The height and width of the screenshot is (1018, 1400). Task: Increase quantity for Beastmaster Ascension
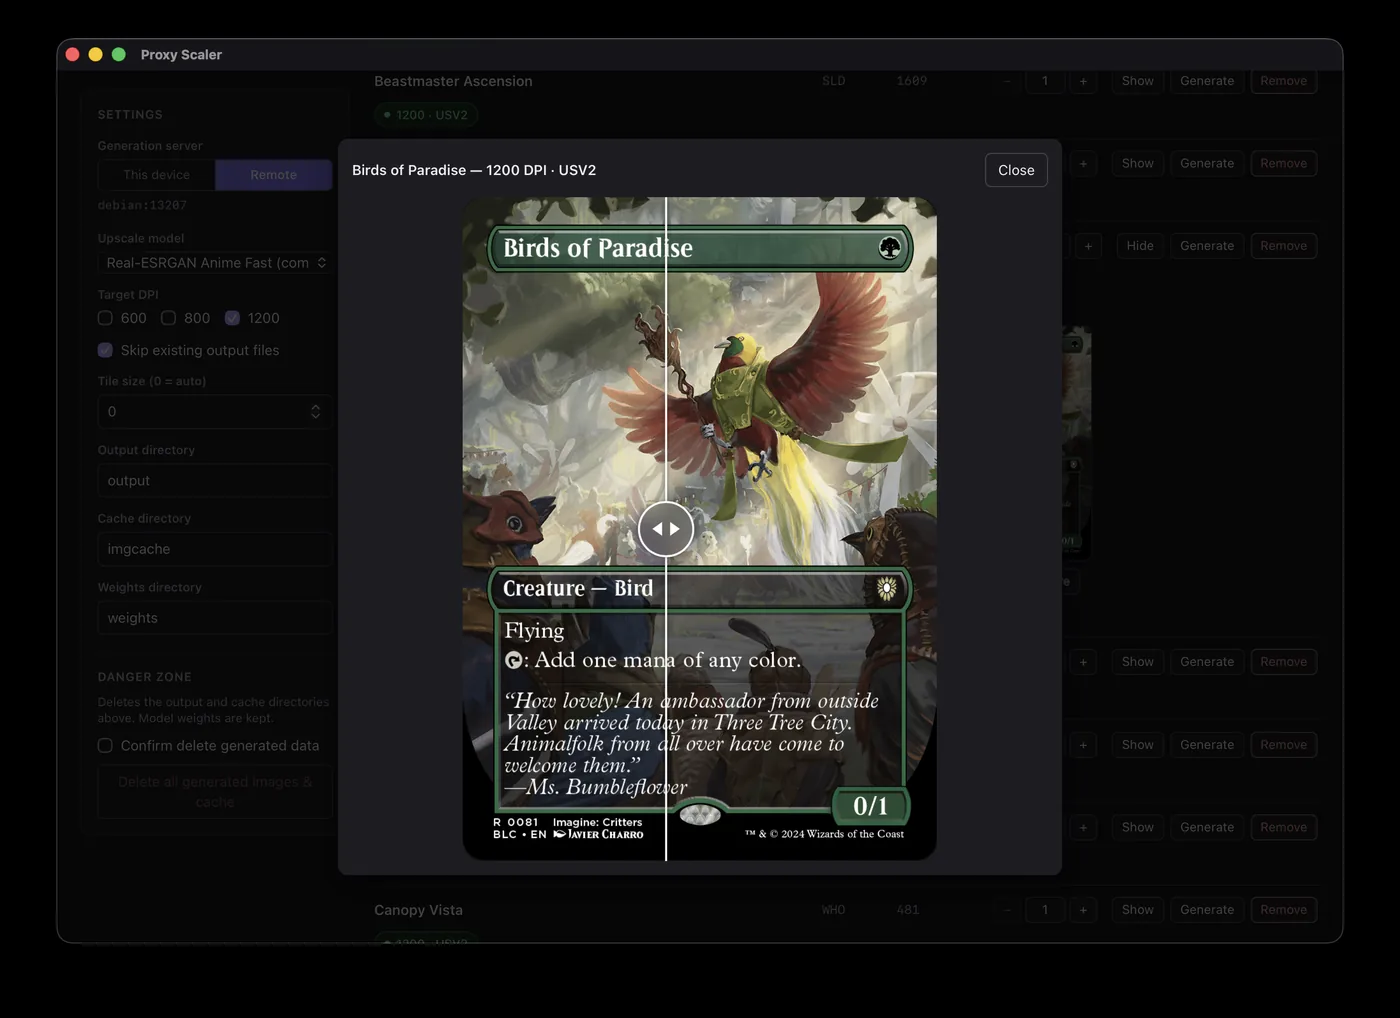click(x=1083, y=81)
